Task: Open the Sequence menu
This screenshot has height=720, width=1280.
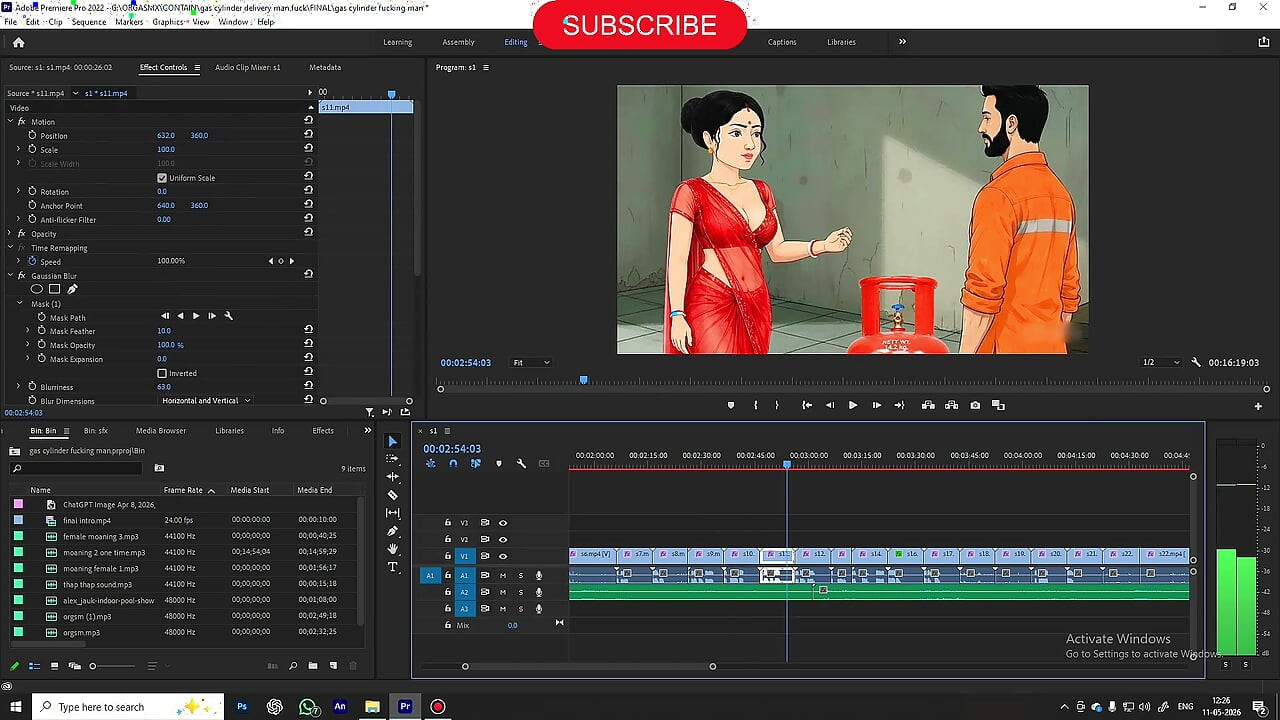Action: (89, 21)
